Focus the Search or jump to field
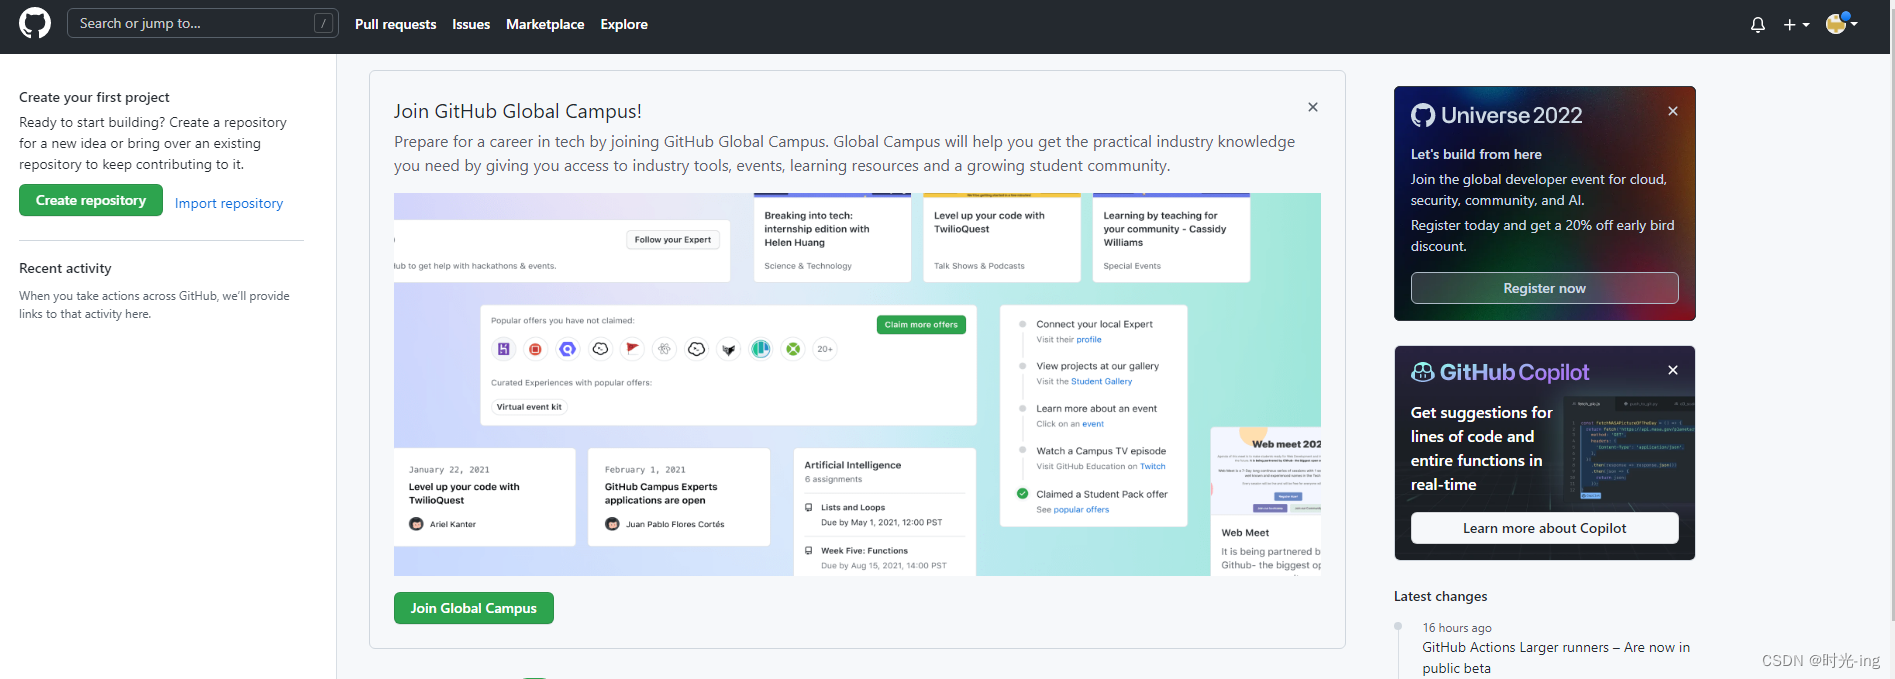 pos(203,23)
